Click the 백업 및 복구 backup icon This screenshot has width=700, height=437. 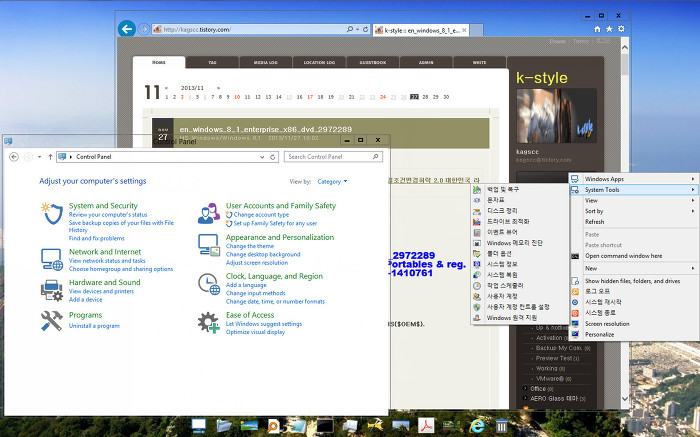[x=477, y=190]
